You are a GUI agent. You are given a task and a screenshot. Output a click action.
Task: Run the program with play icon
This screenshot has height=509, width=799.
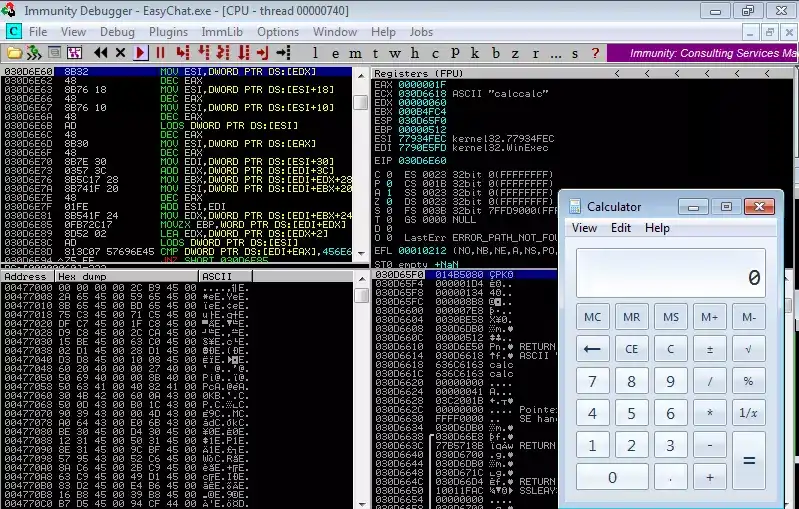coord(140,52)
